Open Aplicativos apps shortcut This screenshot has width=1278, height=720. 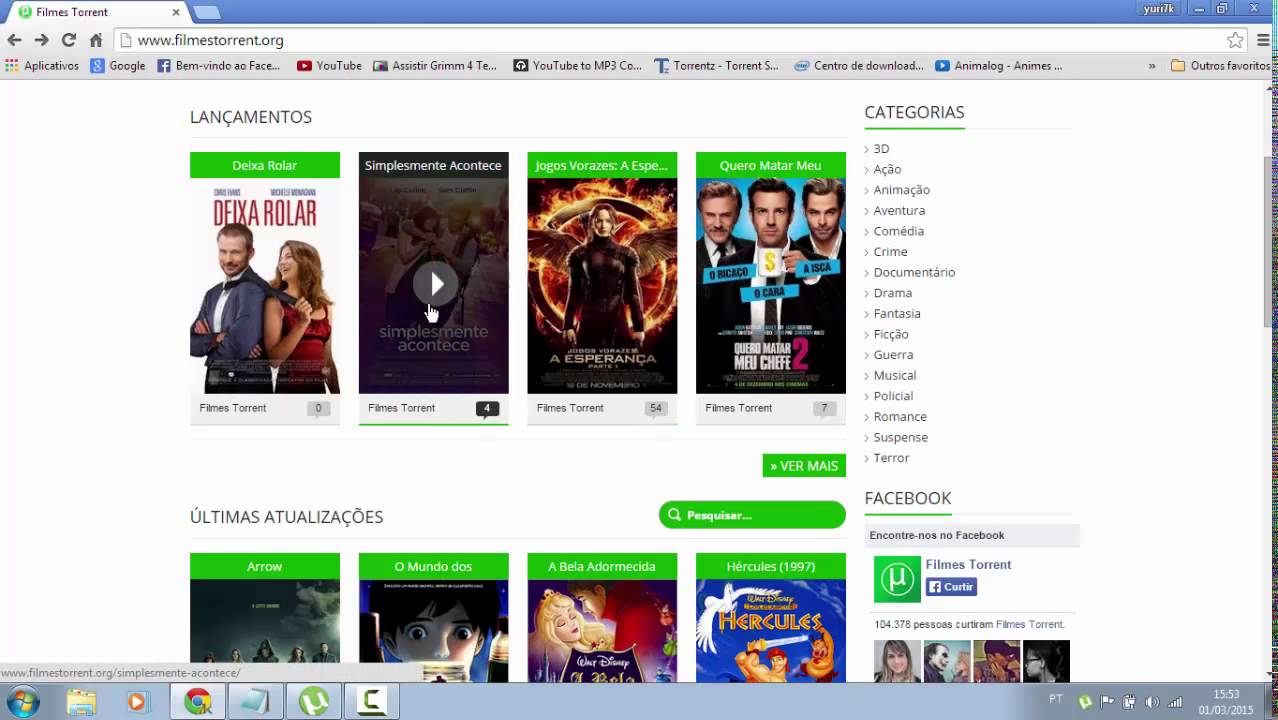42,66
